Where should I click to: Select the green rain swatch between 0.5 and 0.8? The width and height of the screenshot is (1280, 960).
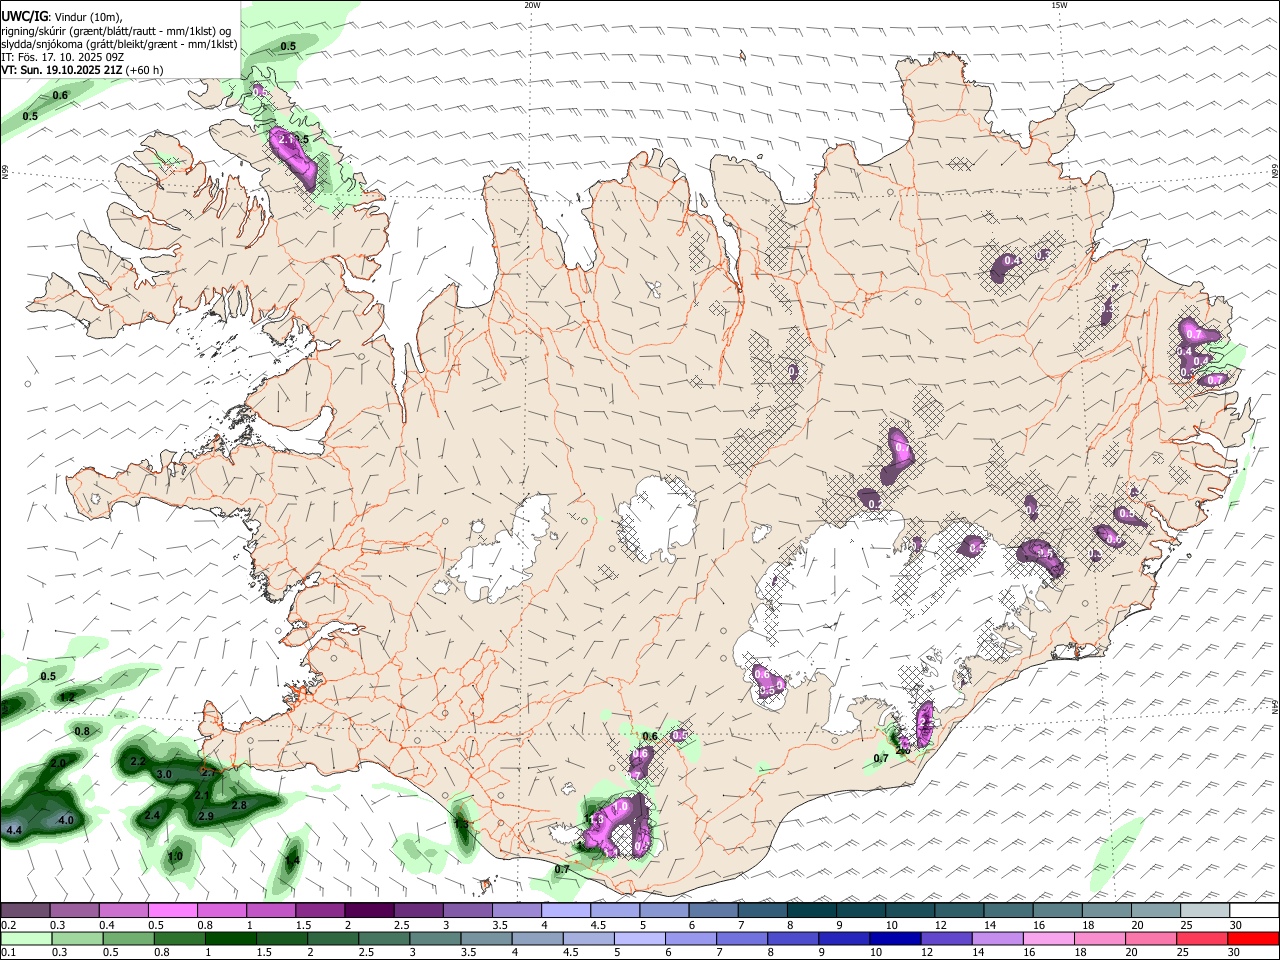[127, 939]
